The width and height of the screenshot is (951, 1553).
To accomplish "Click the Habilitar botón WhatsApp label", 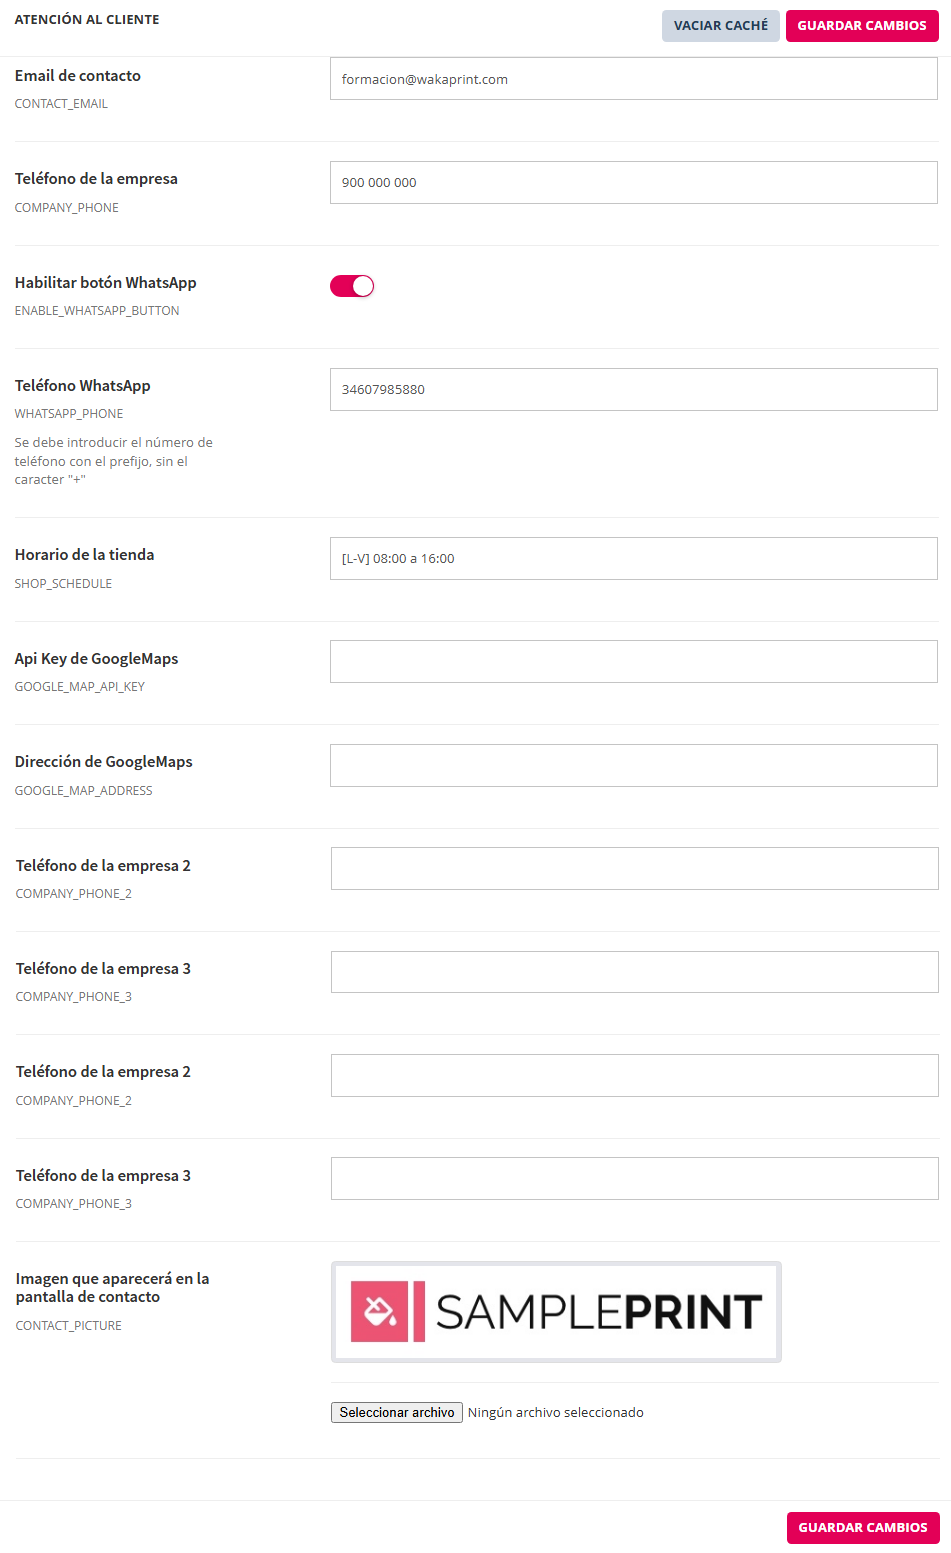I will (105, 283).
